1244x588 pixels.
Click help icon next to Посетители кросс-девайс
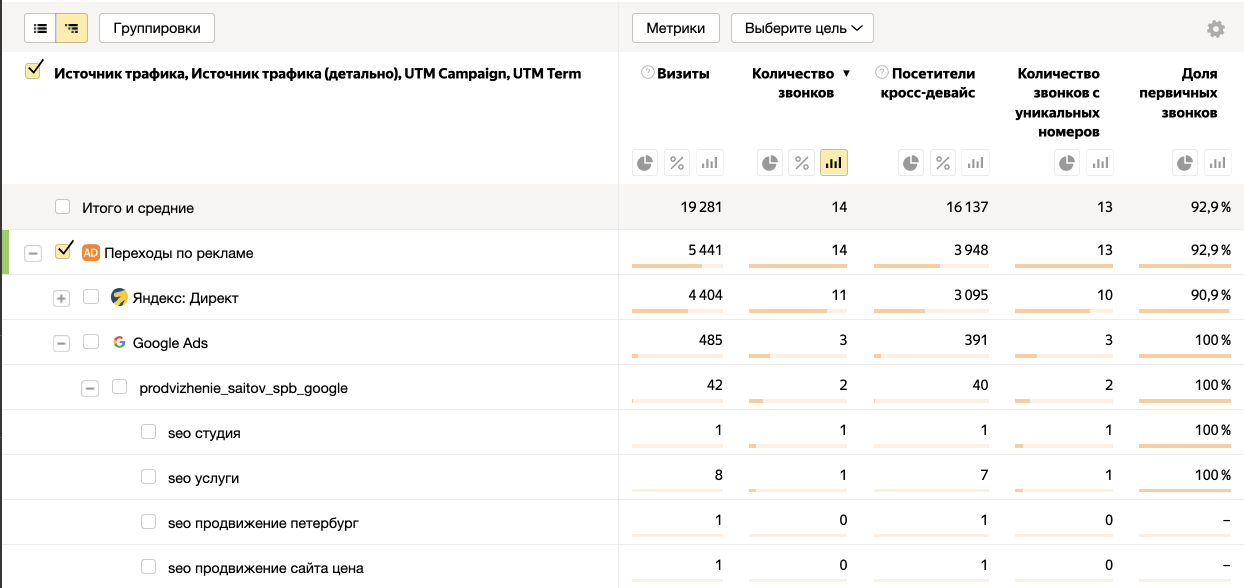(x=881, y=73)
